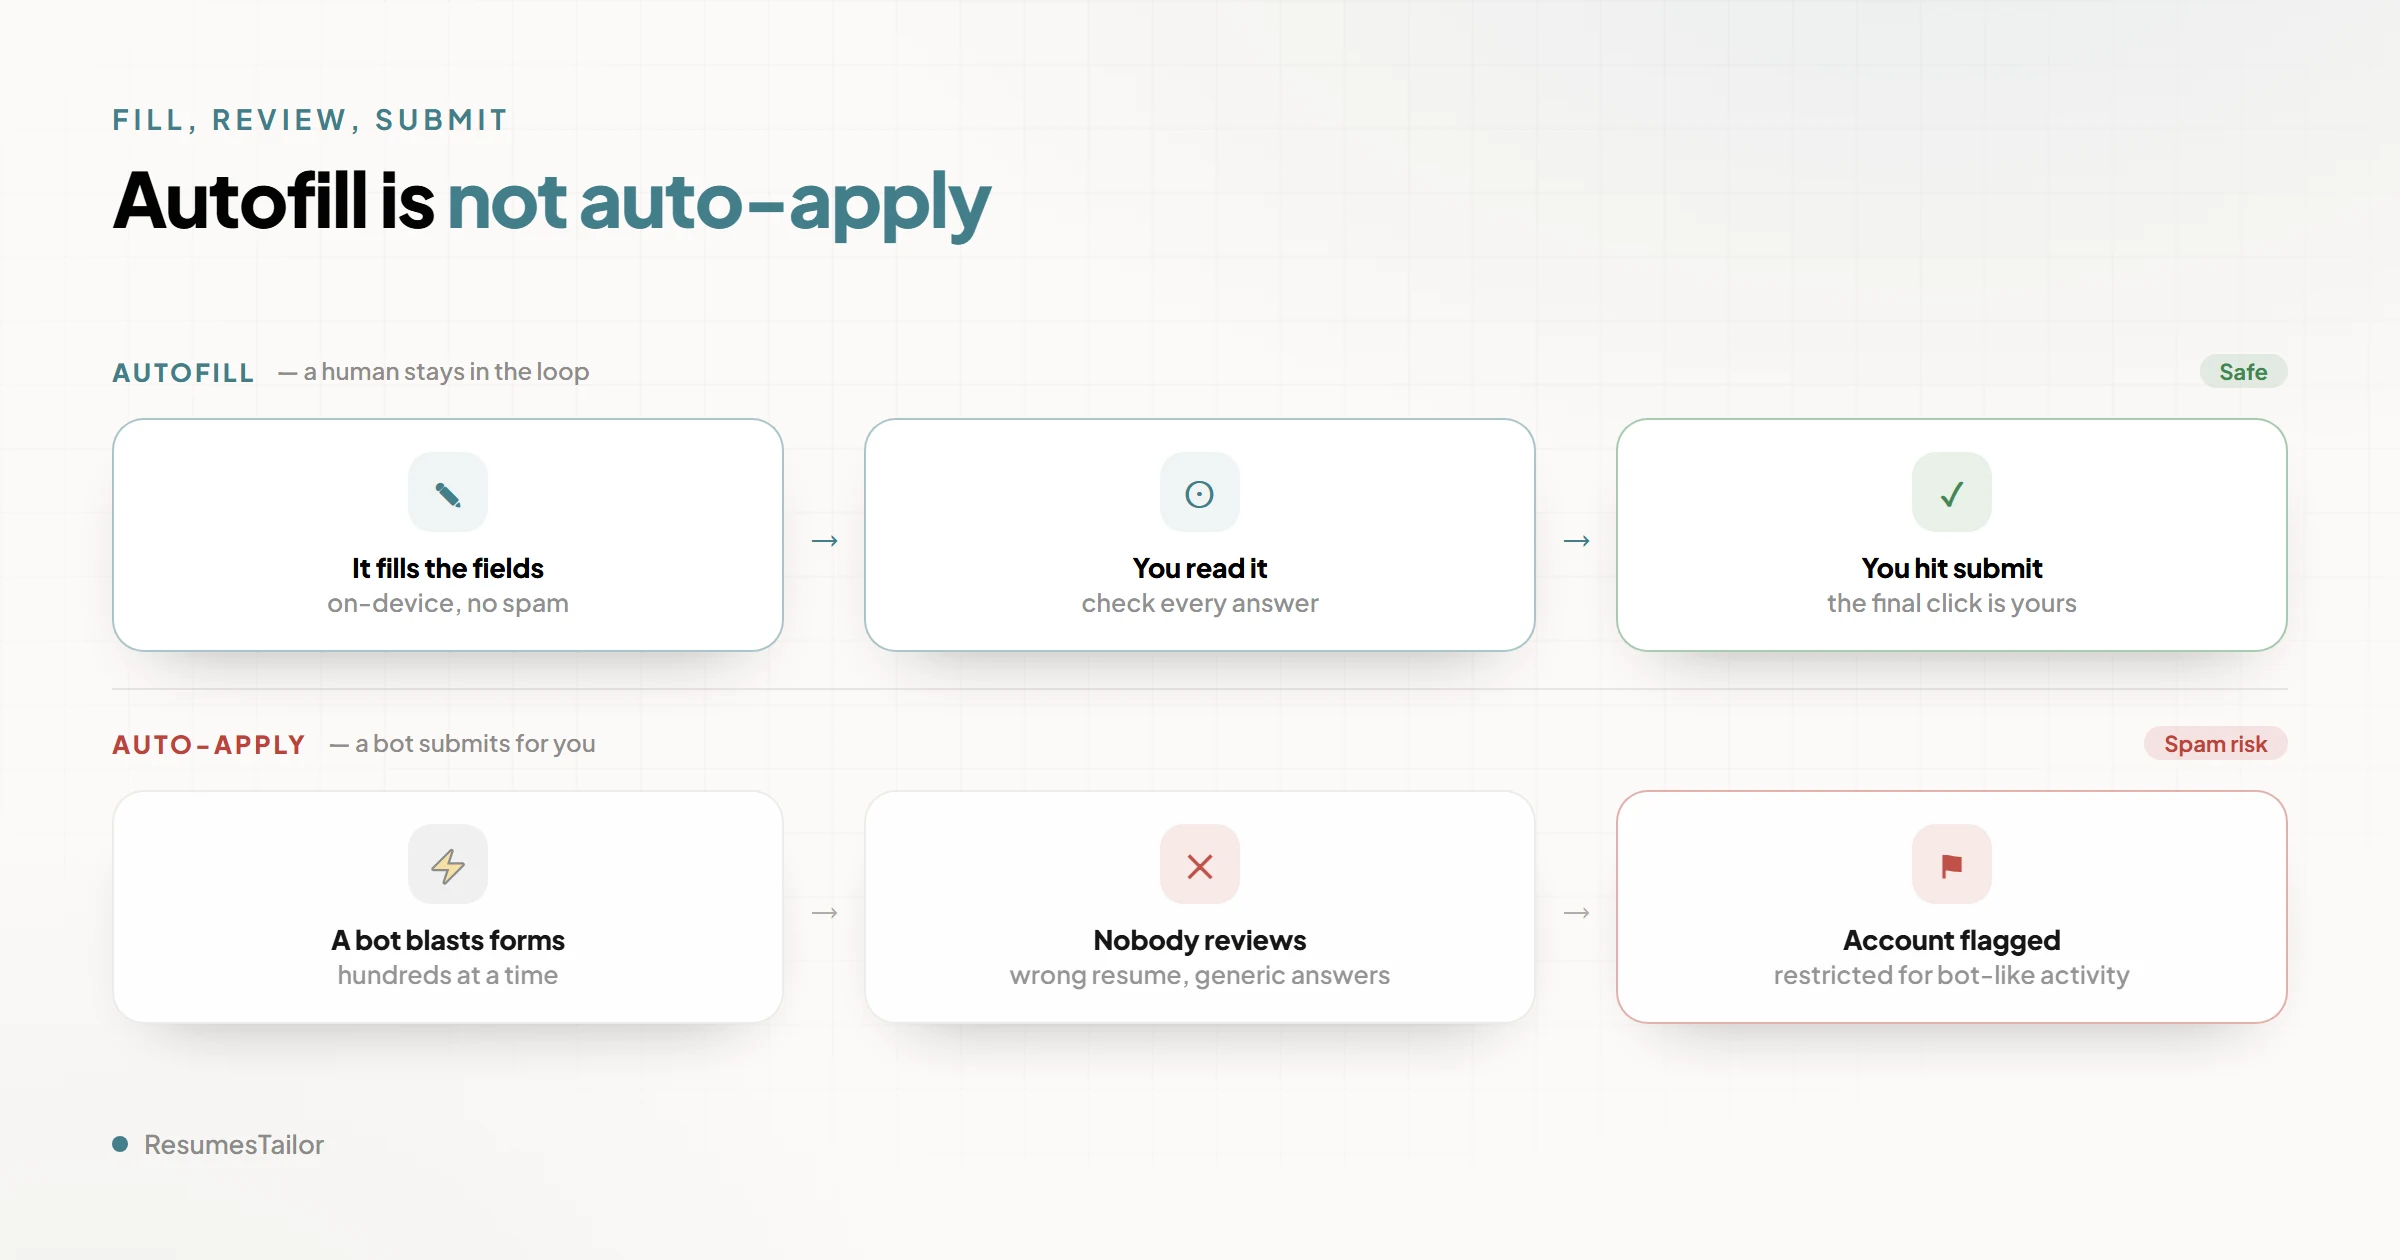Click the pencil icon above 'It fills the fields'
The height and width of the screenshot is (1260, 2400).
click(x=448, y=493)
